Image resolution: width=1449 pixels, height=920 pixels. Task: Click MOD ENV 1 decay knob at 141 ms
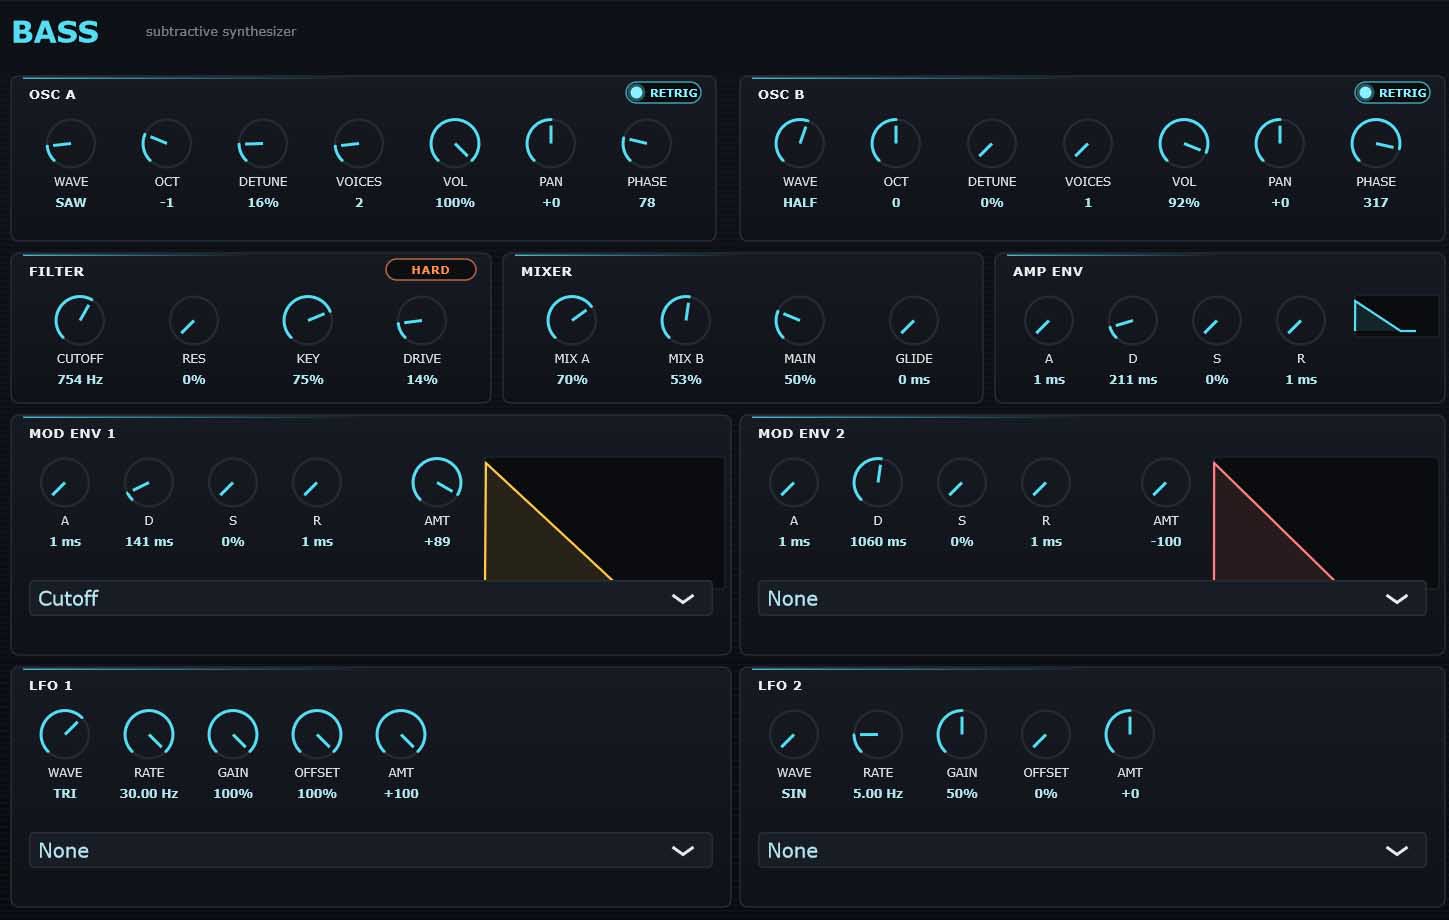(x=149, y=483)
